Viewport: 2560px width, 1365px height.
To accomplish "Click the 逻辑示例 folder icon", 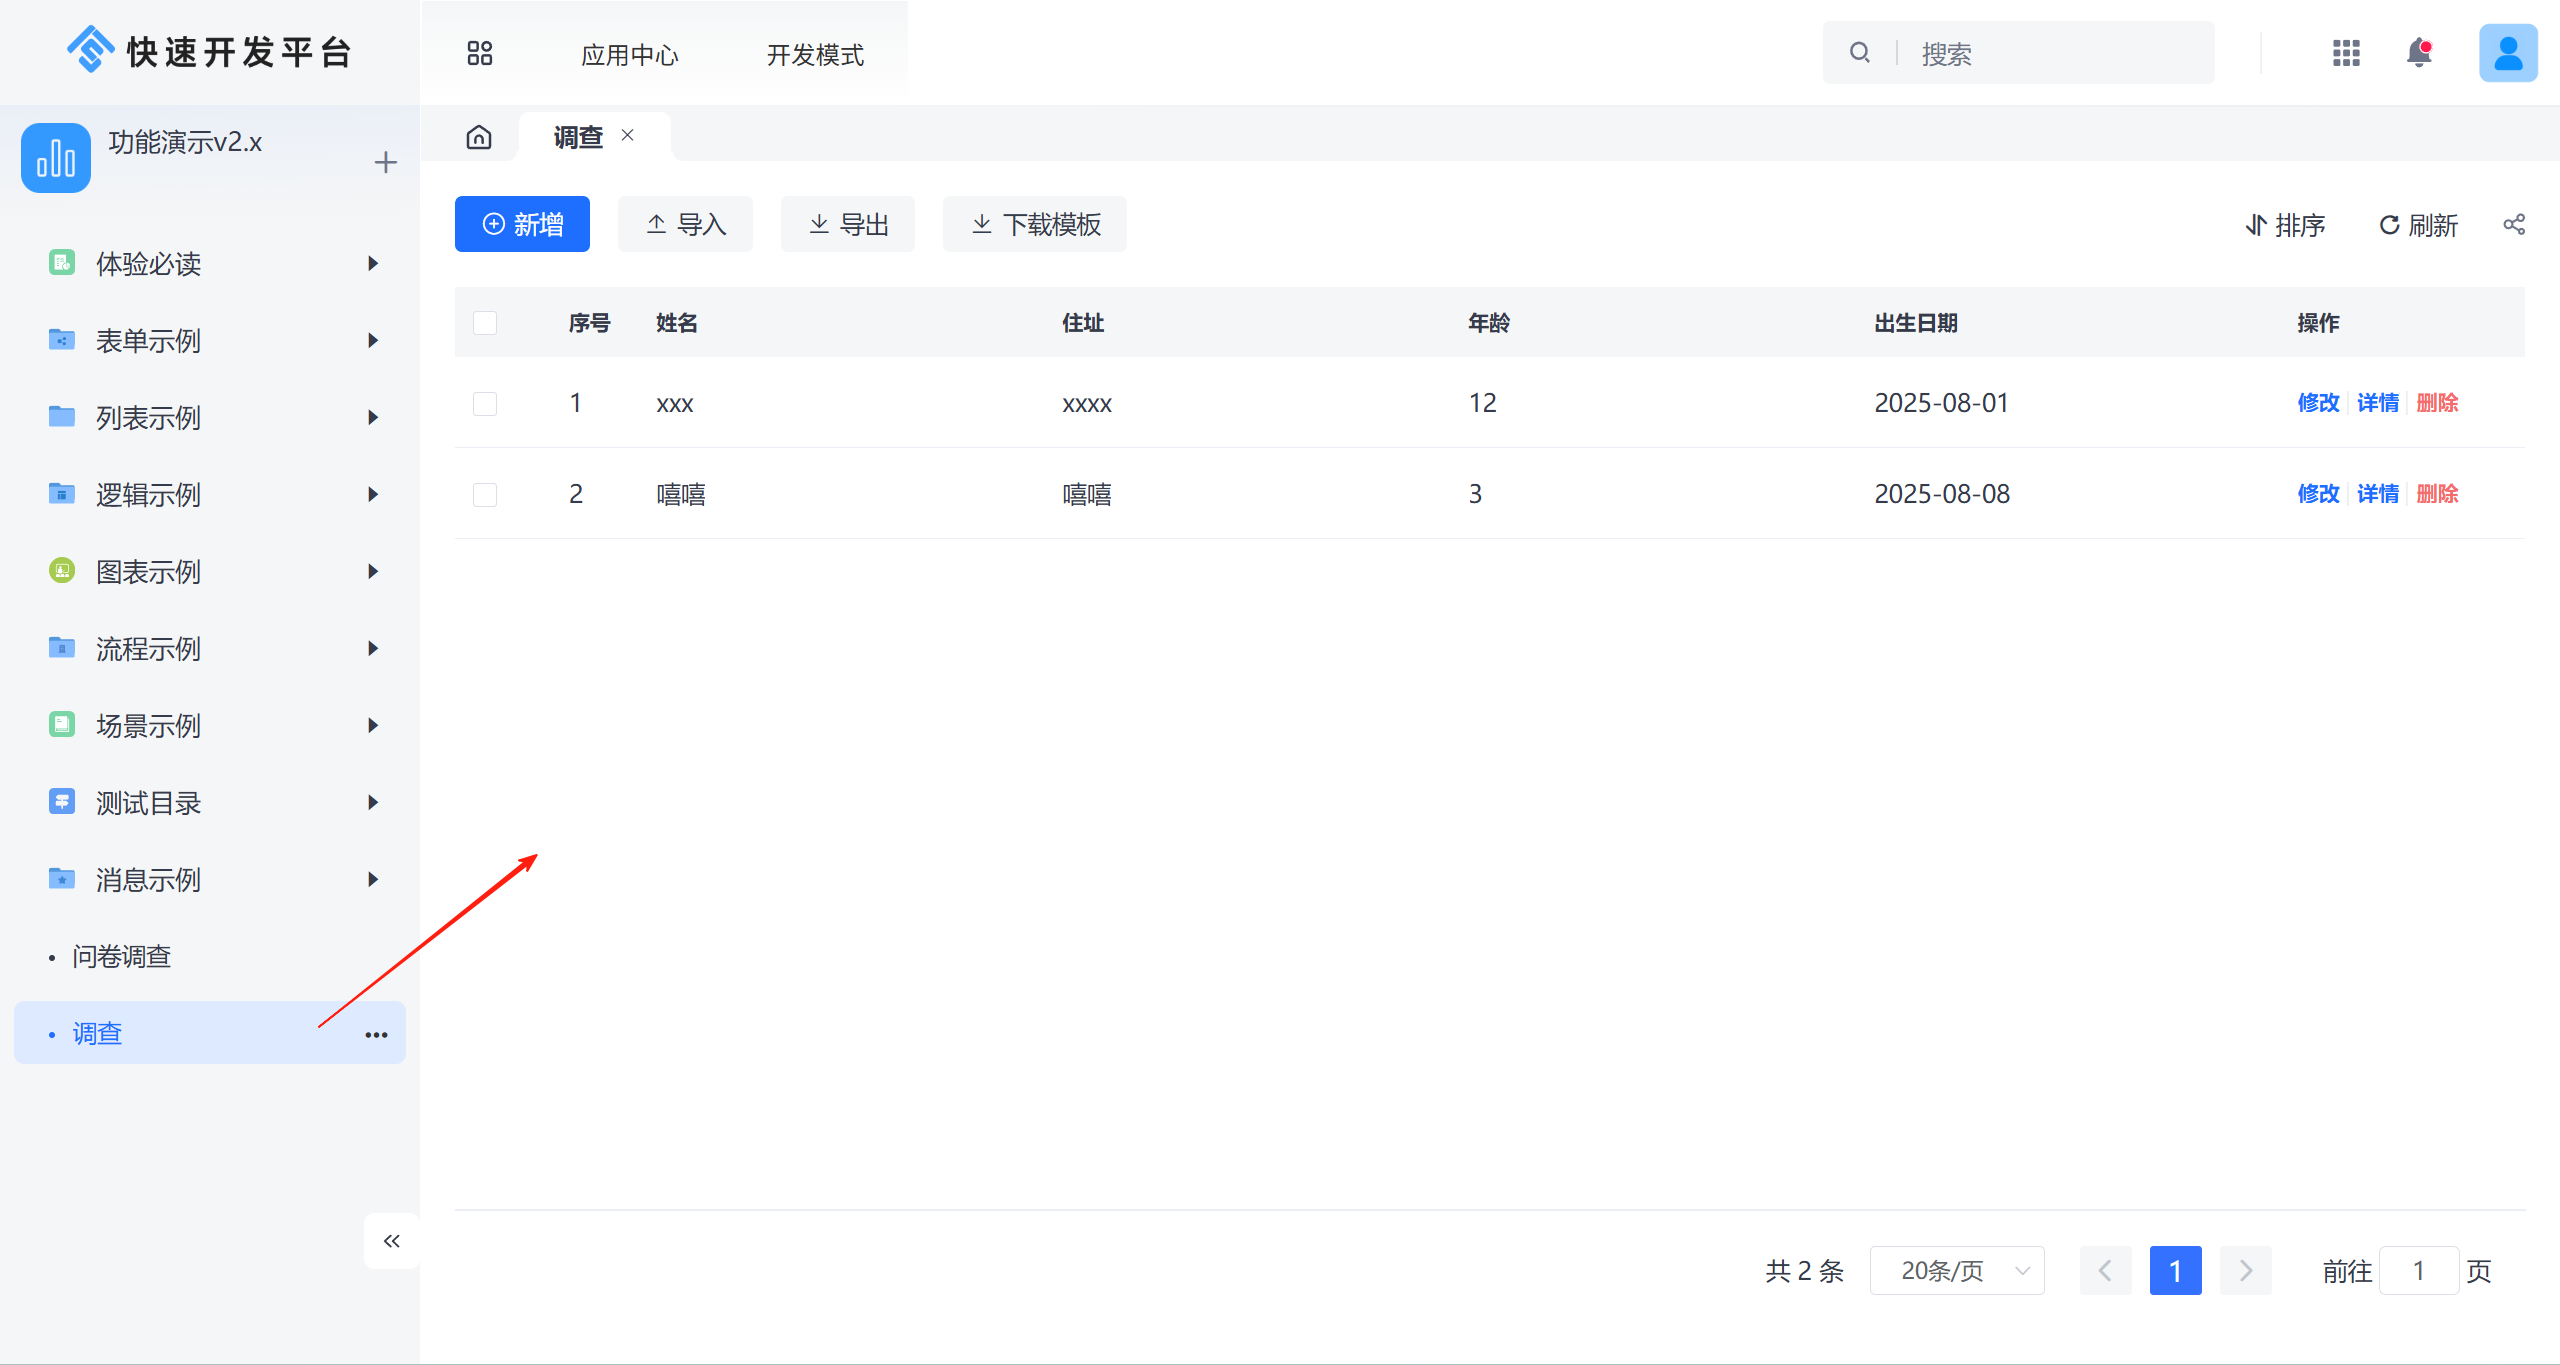I will [62, 494].
